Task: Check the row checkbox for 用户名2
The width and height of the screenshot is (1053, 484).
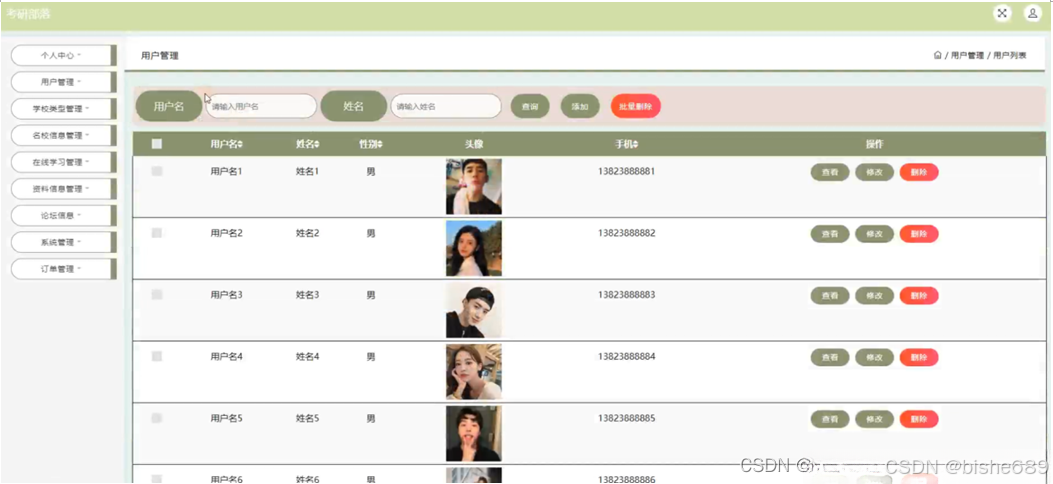Action: 157,233
